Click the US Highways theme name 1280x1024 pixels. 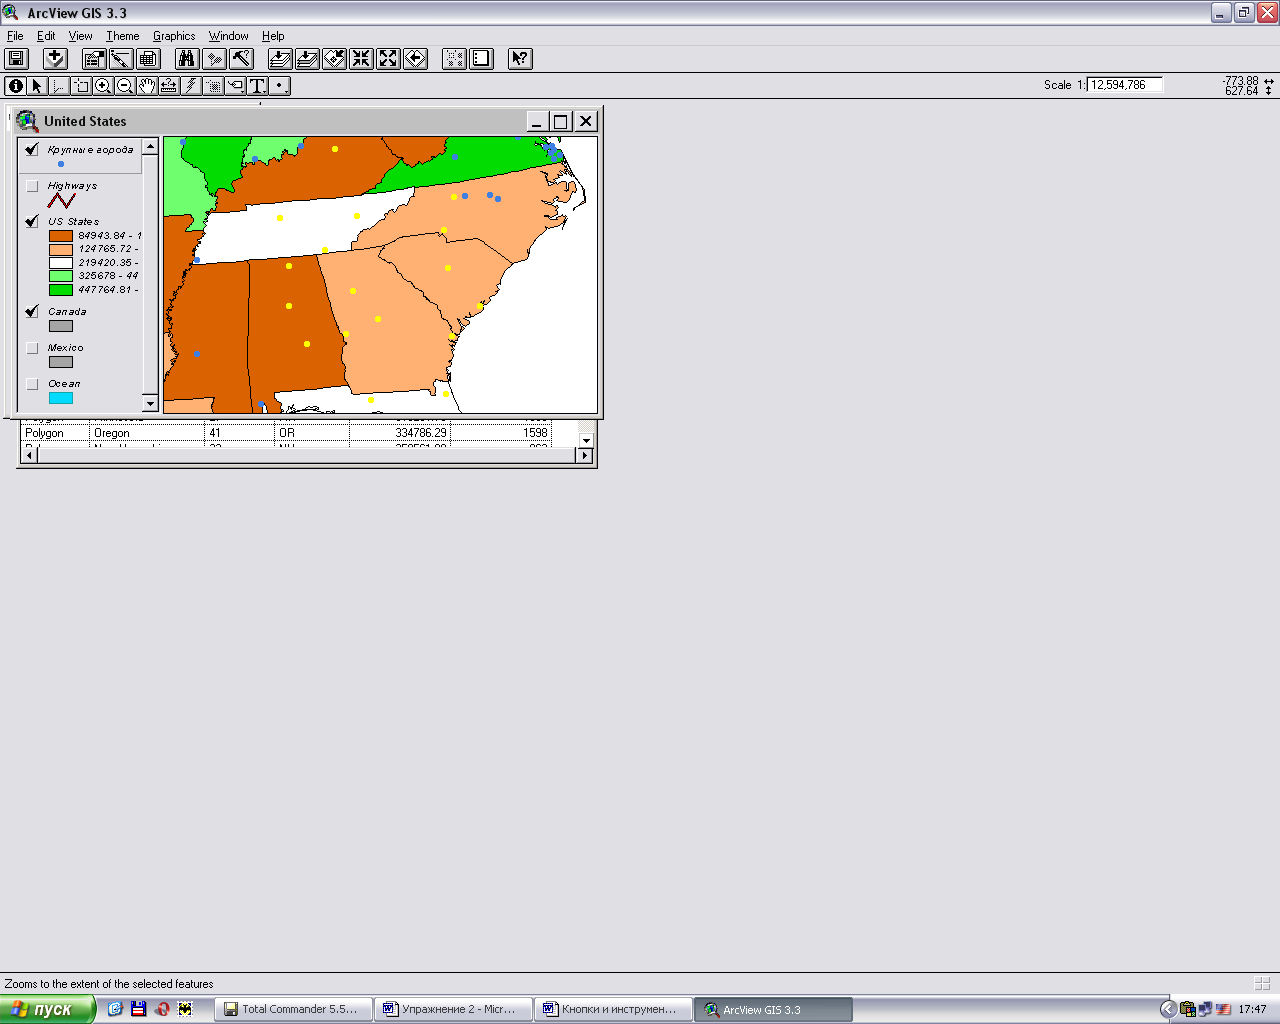click(72, 186)
